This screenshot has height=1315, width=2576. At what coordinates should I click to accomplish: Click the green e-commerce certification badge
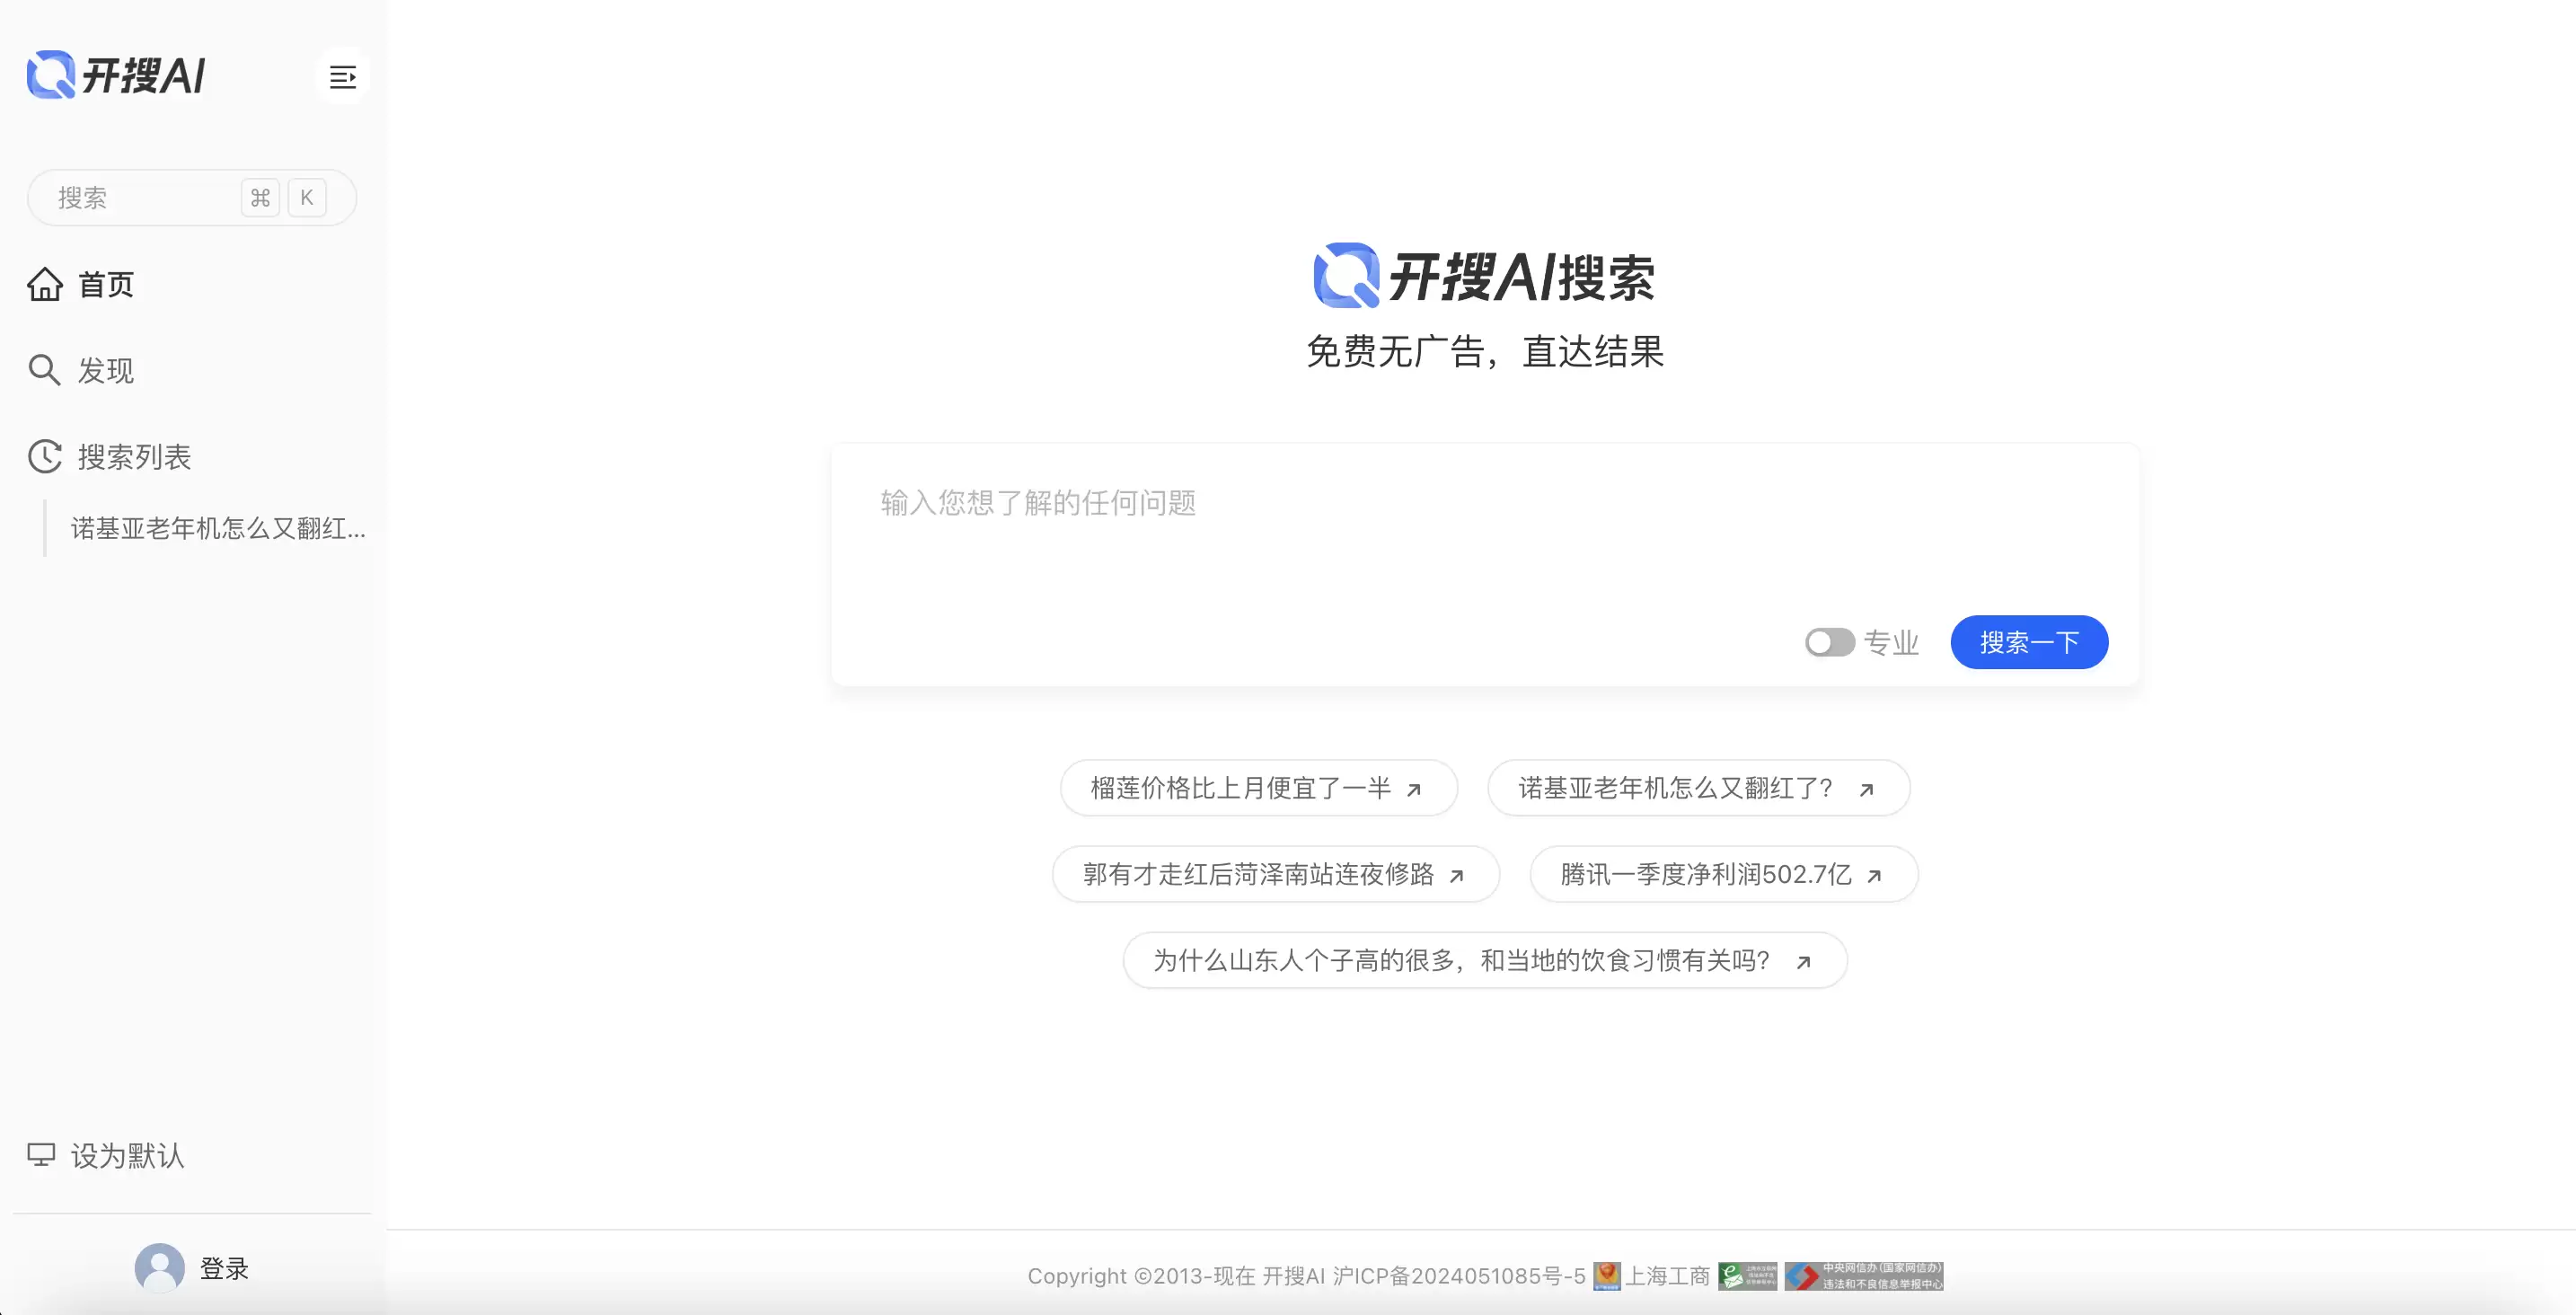[x=1747, y=1276]
